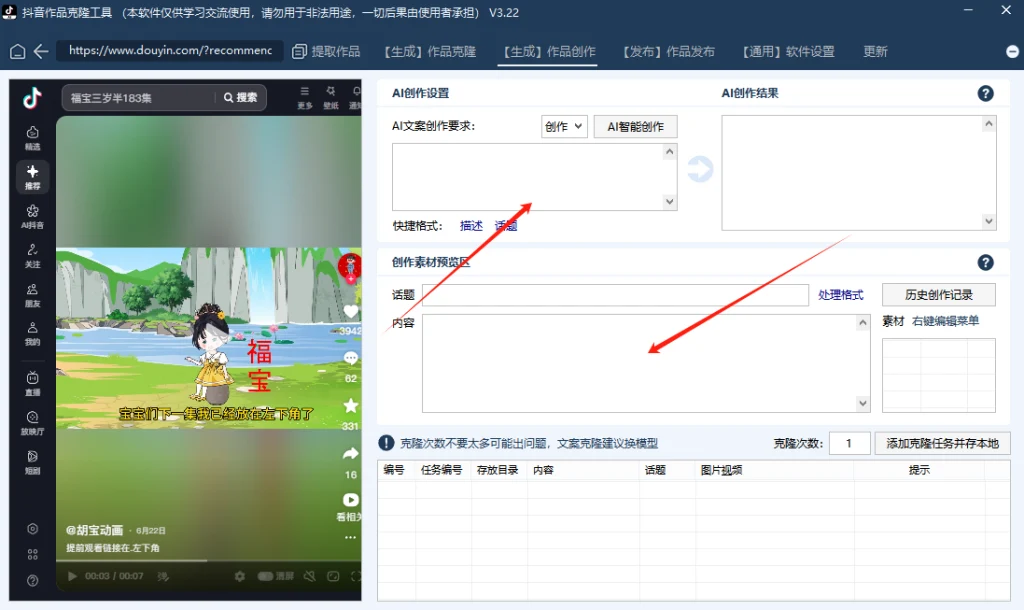Click down arrow of 内容 scrollbar
The image size is (1024, 610).
863,404
